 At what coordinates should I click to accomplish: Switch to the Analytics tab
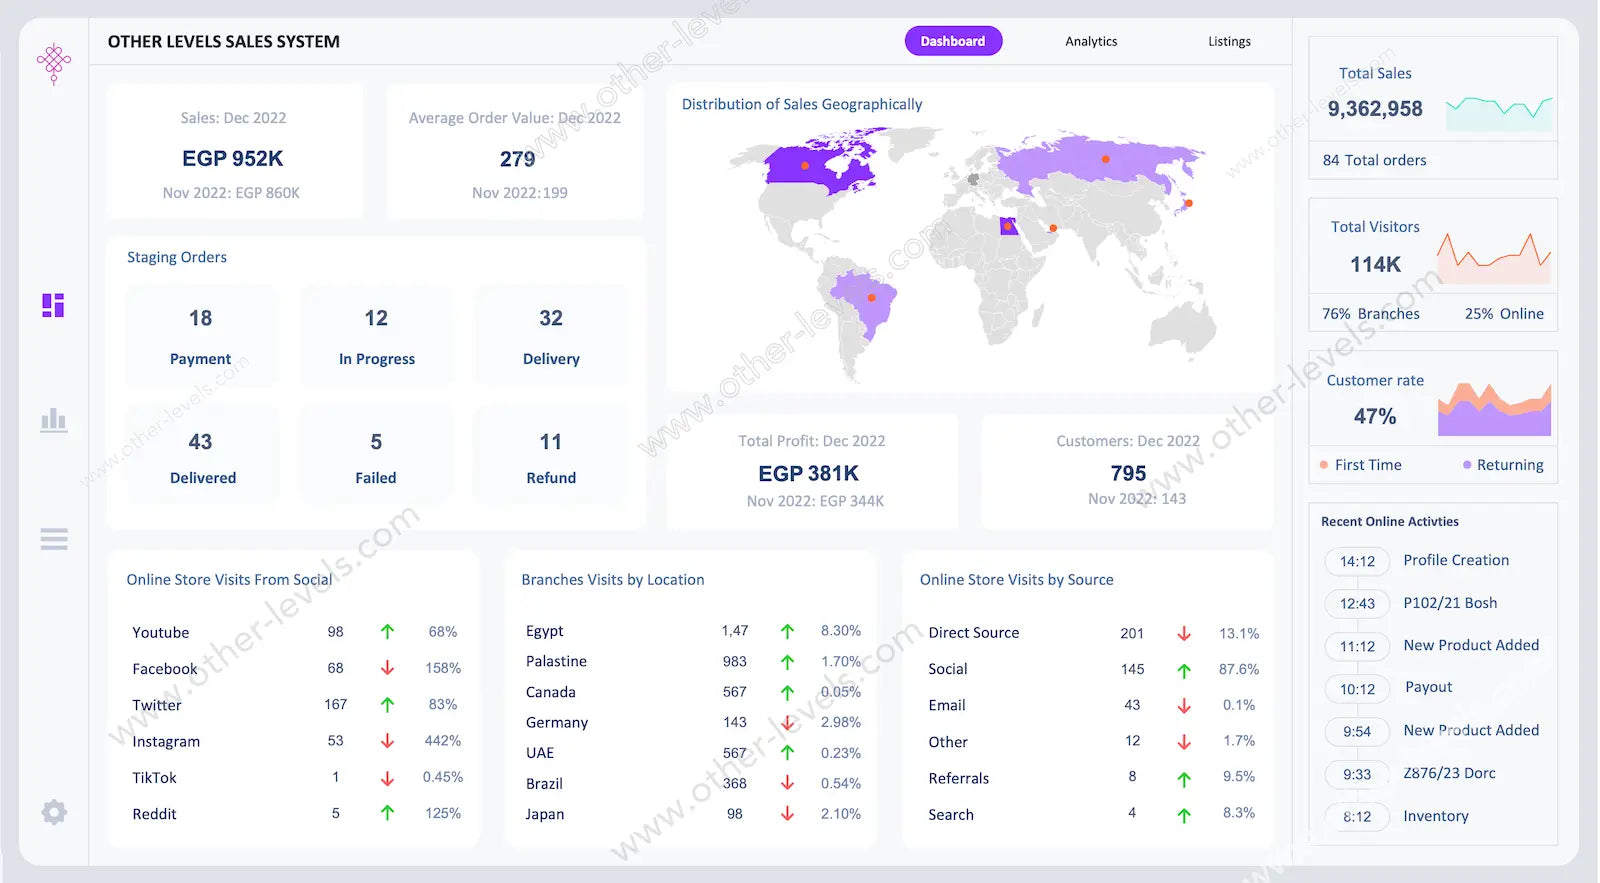point(1091,41)
